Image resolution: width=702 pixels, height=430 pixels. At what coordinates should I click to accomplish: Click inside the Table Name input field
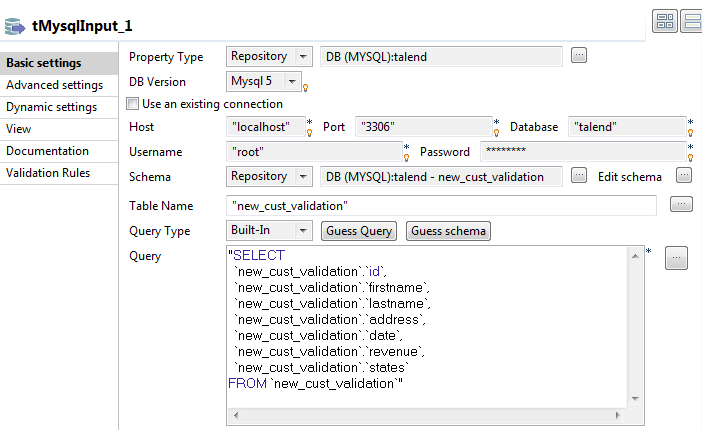(440, 205)
